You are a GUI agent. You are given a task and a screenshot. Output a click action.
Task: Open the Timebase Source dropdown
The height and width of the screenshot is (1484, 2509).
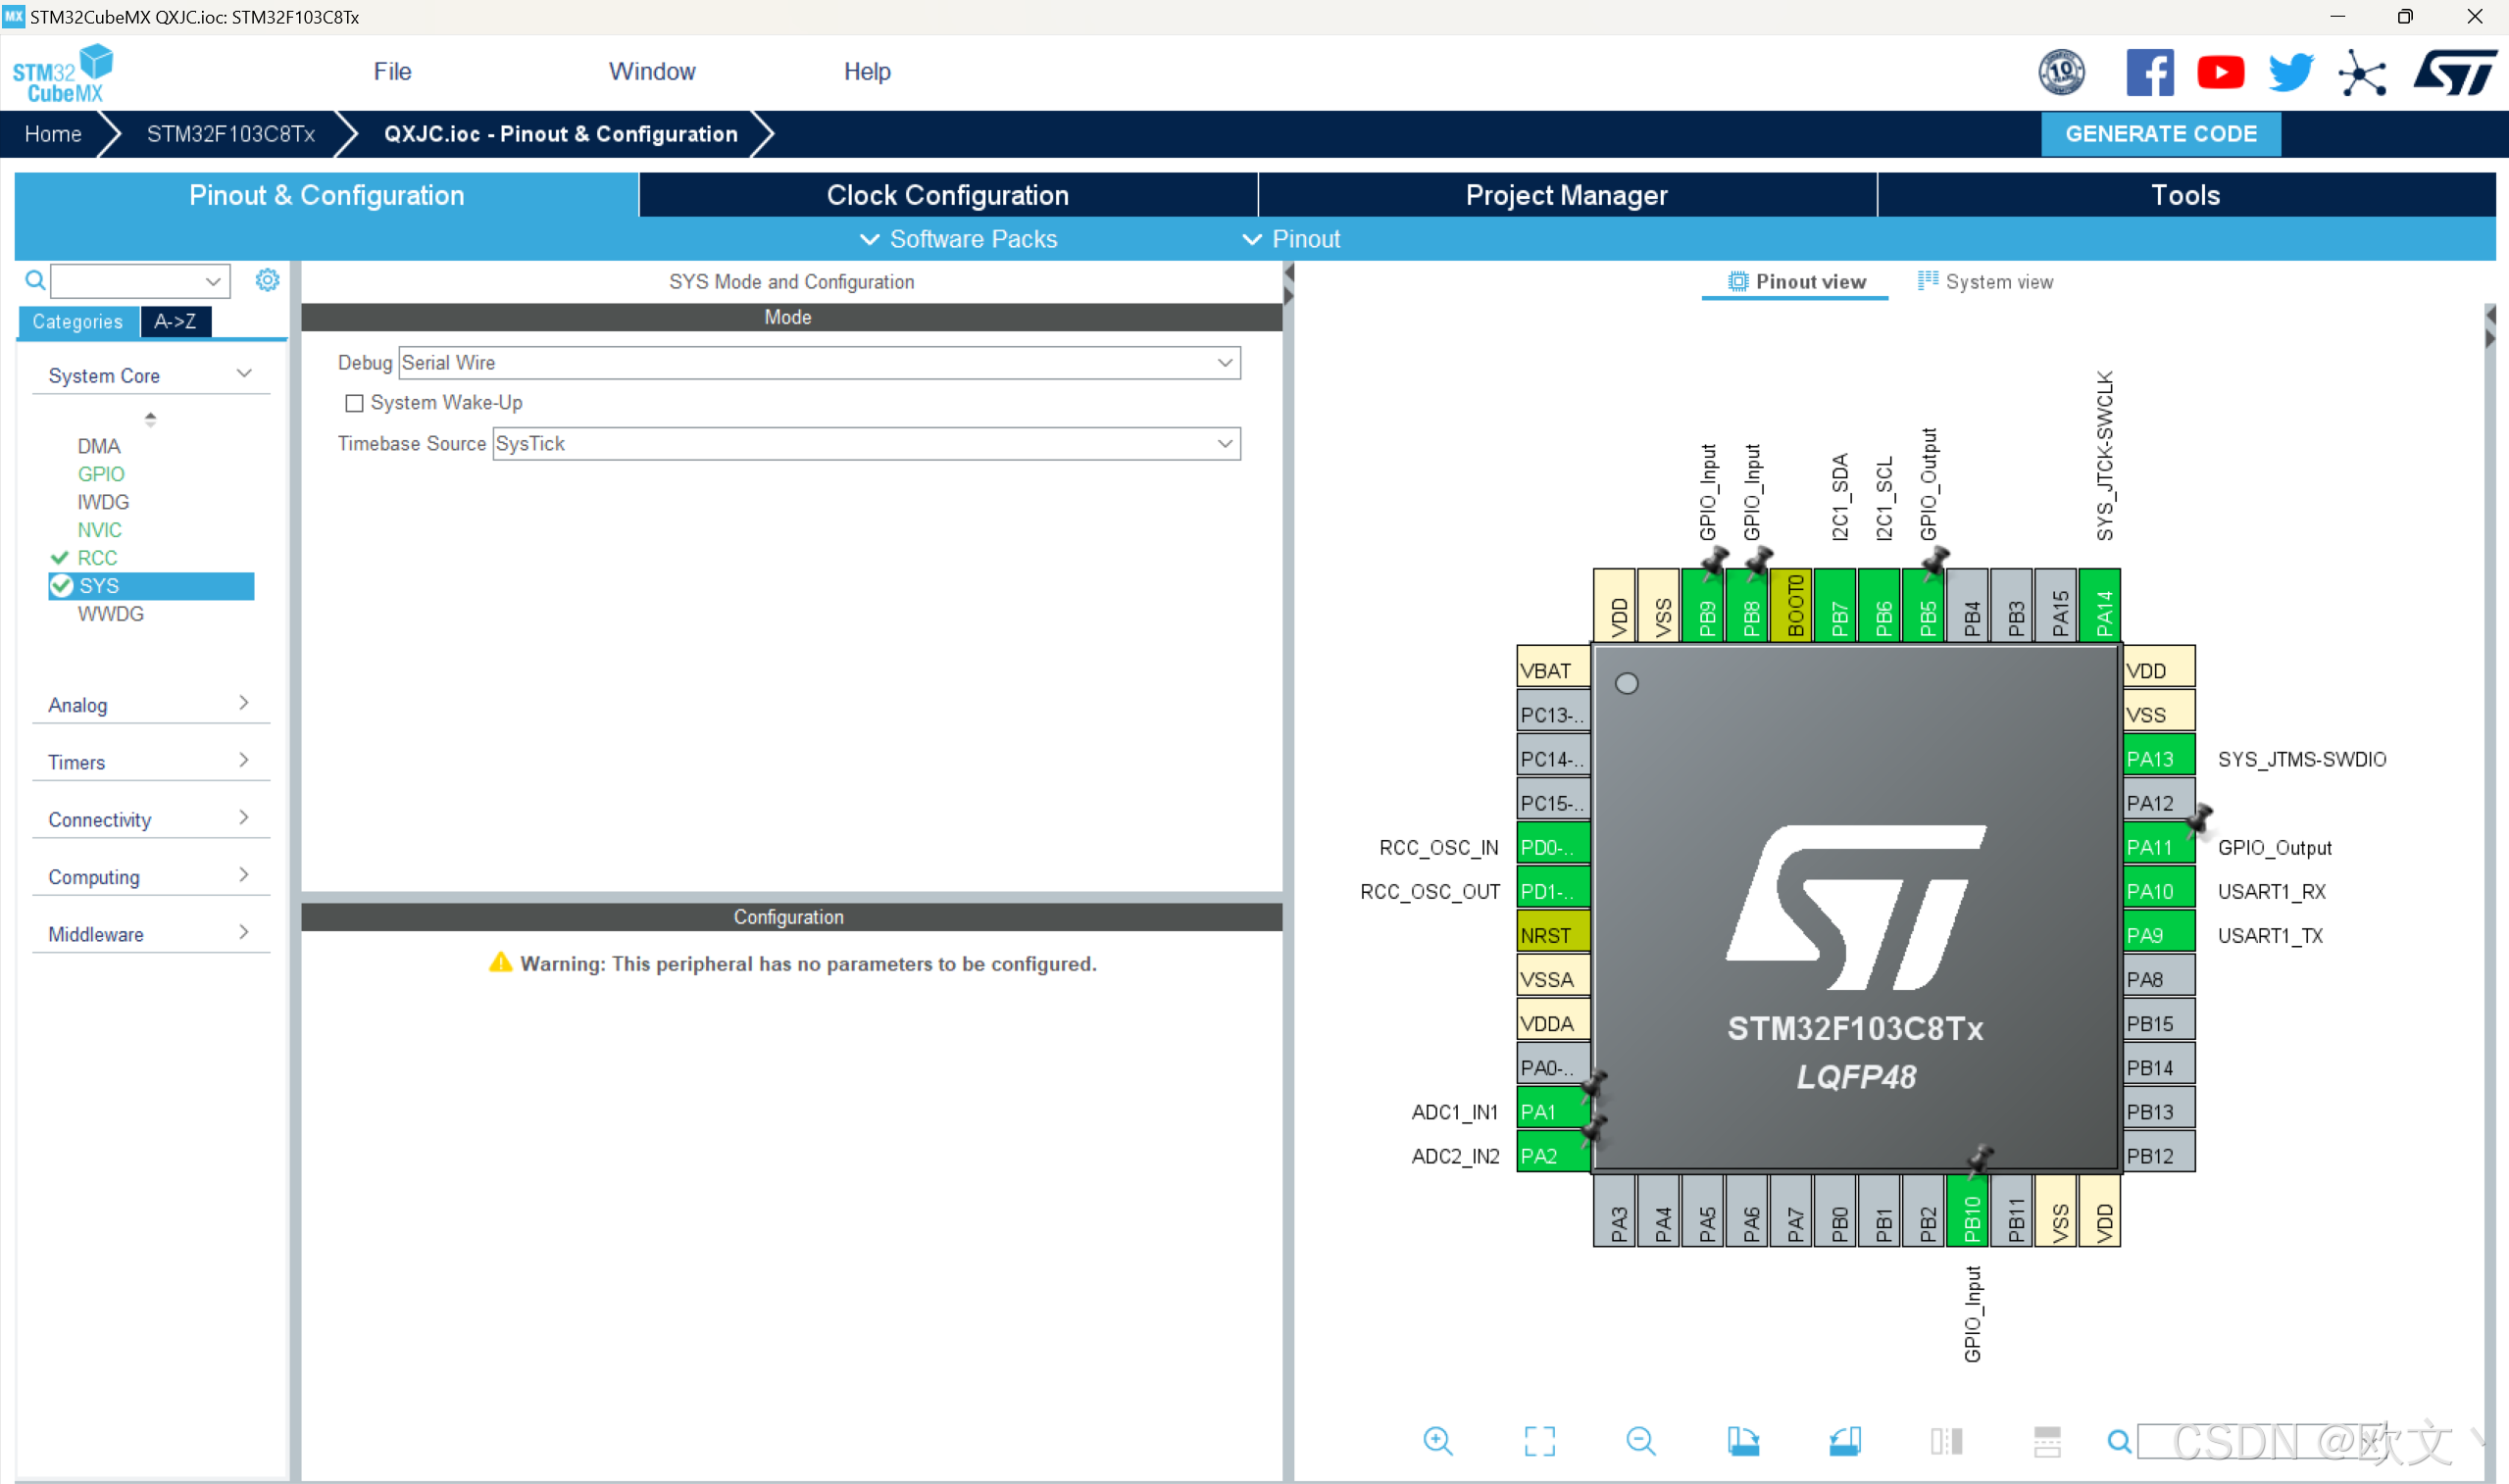tap(1224, 444)
